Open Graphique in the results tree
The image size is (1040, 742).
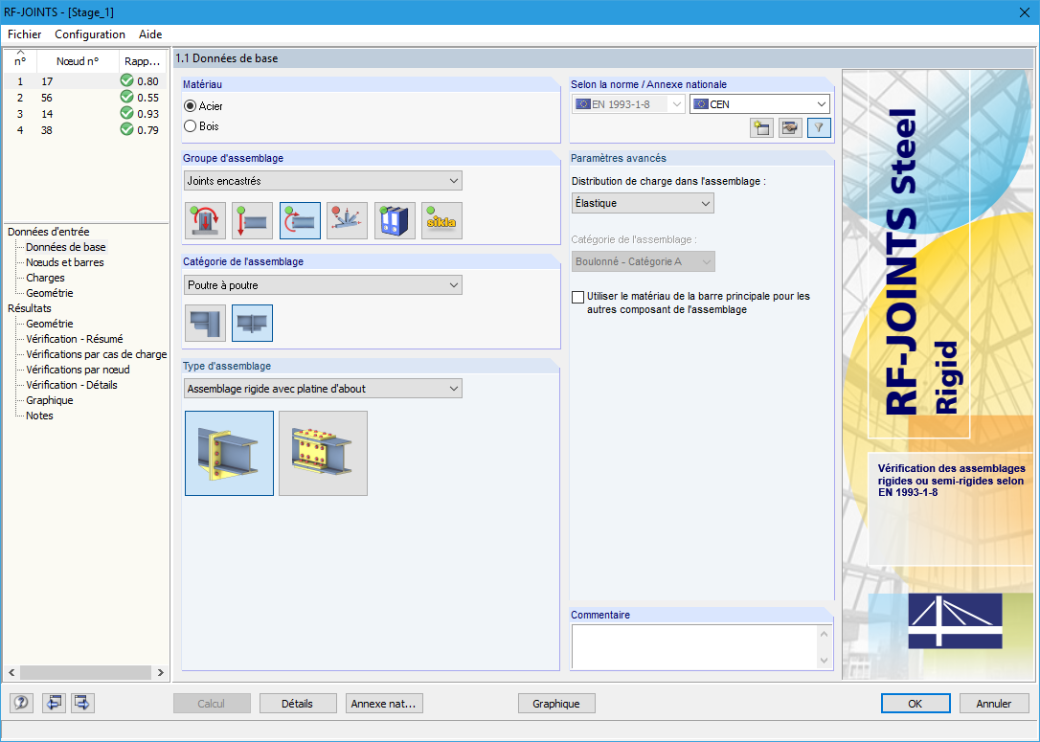(x=50, y=401)
